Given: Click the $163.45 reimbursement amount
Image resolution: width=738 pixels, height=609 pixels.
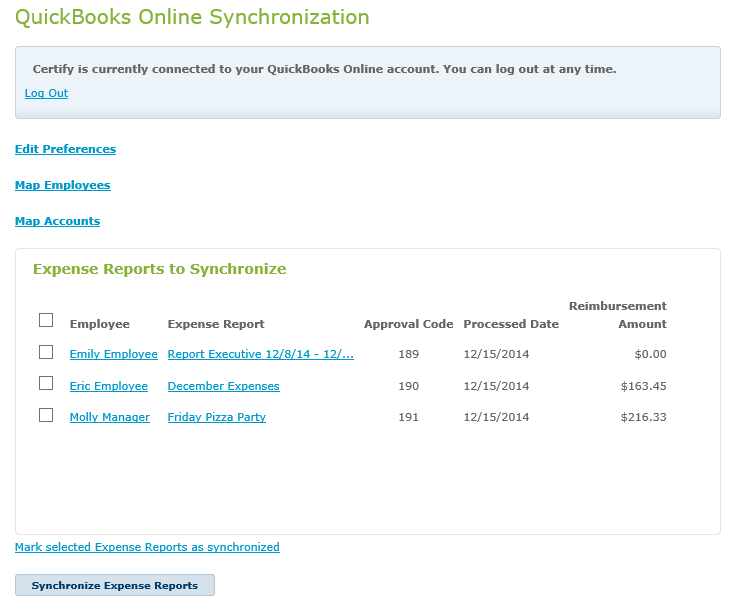Looking at the screenshot, I should [x=643, y=386].
